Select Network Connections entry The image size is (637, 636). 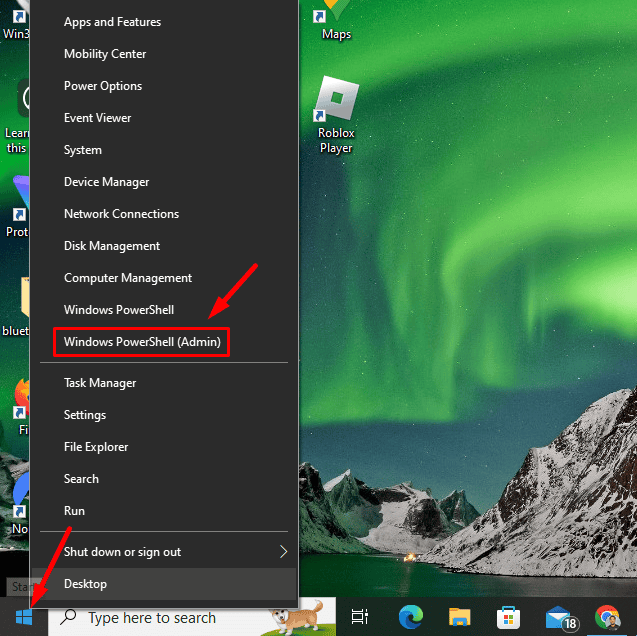click(164, 214)
